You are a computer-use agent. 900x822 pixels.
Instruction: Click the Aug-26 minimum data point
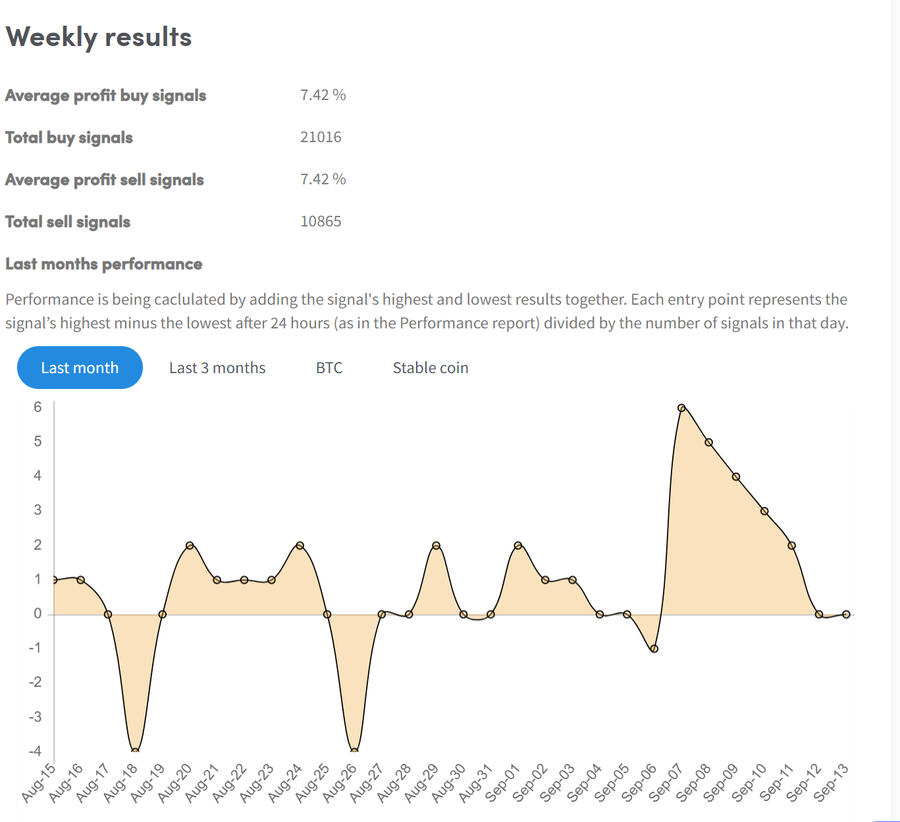click(354, 751)
